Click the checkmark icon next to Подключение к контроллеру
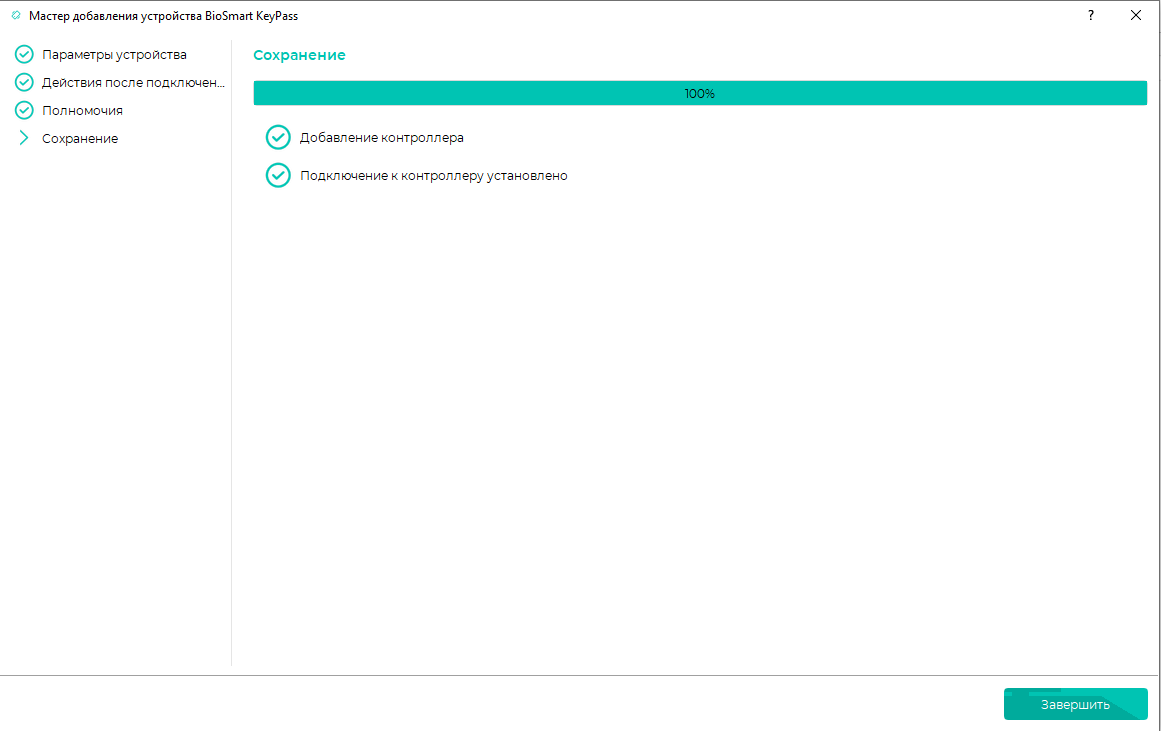 [x=278, y=176]
